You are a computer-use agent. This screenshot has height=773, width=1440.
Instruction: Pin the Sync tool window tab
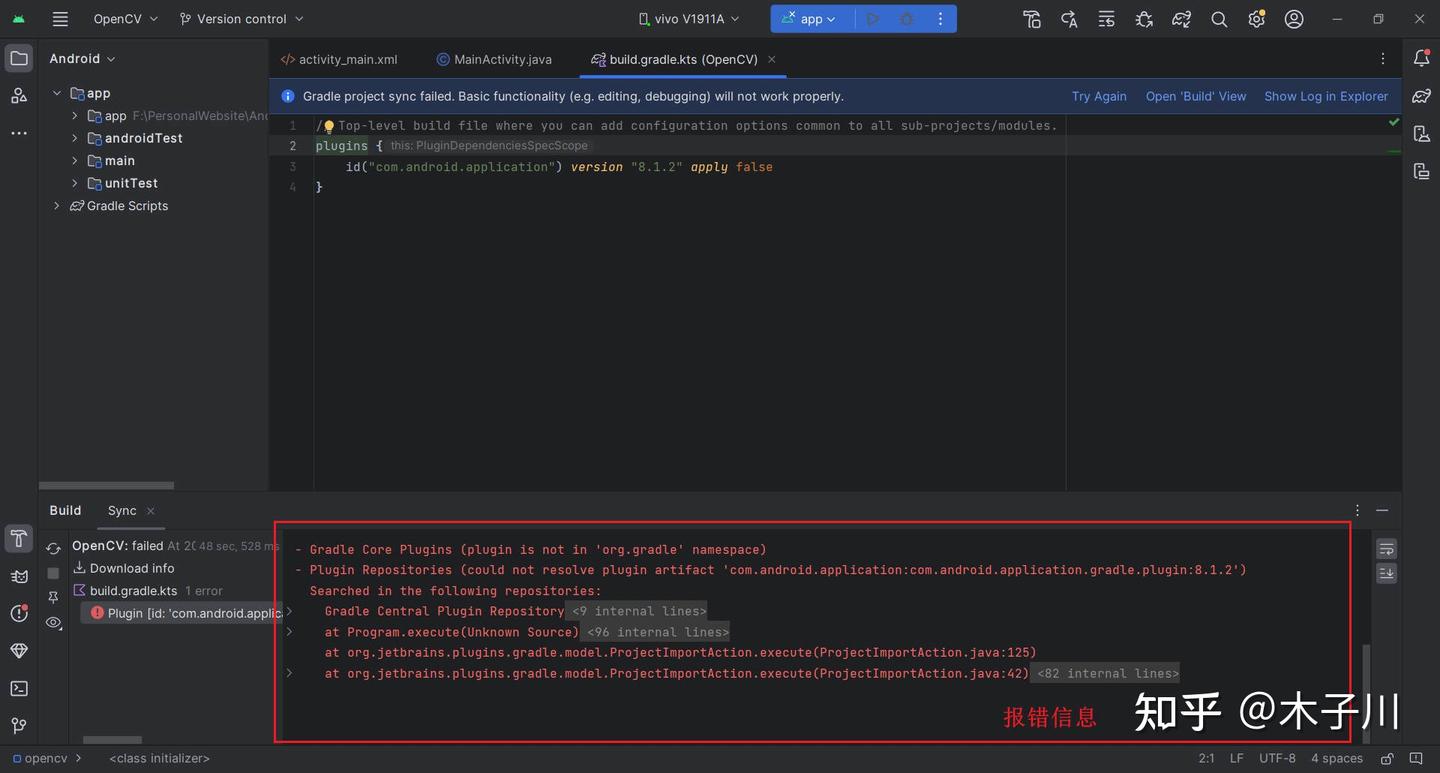pos(53,597)
